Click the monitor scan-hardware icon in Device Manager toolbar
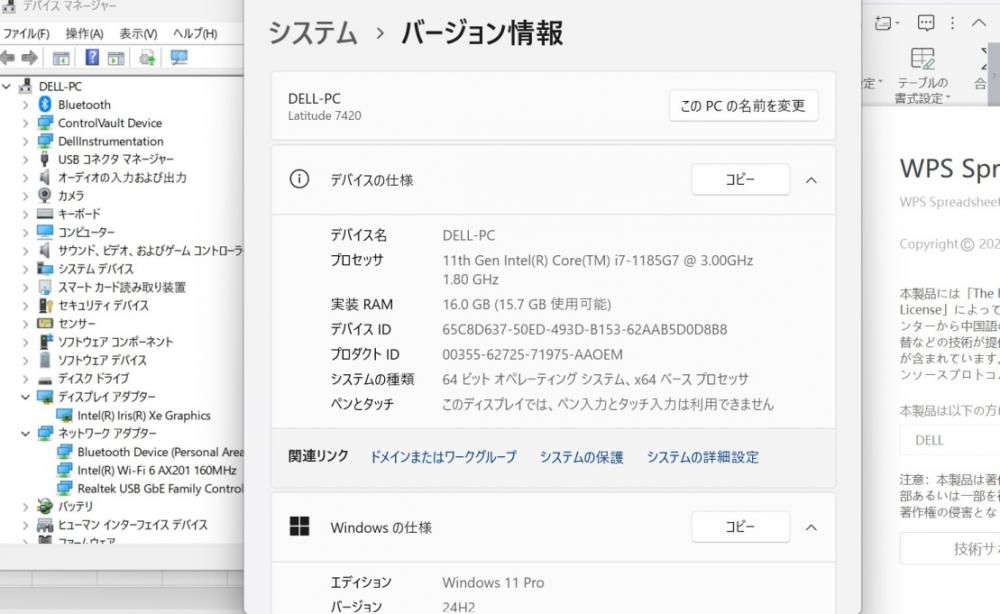 (x=179, y=58)
